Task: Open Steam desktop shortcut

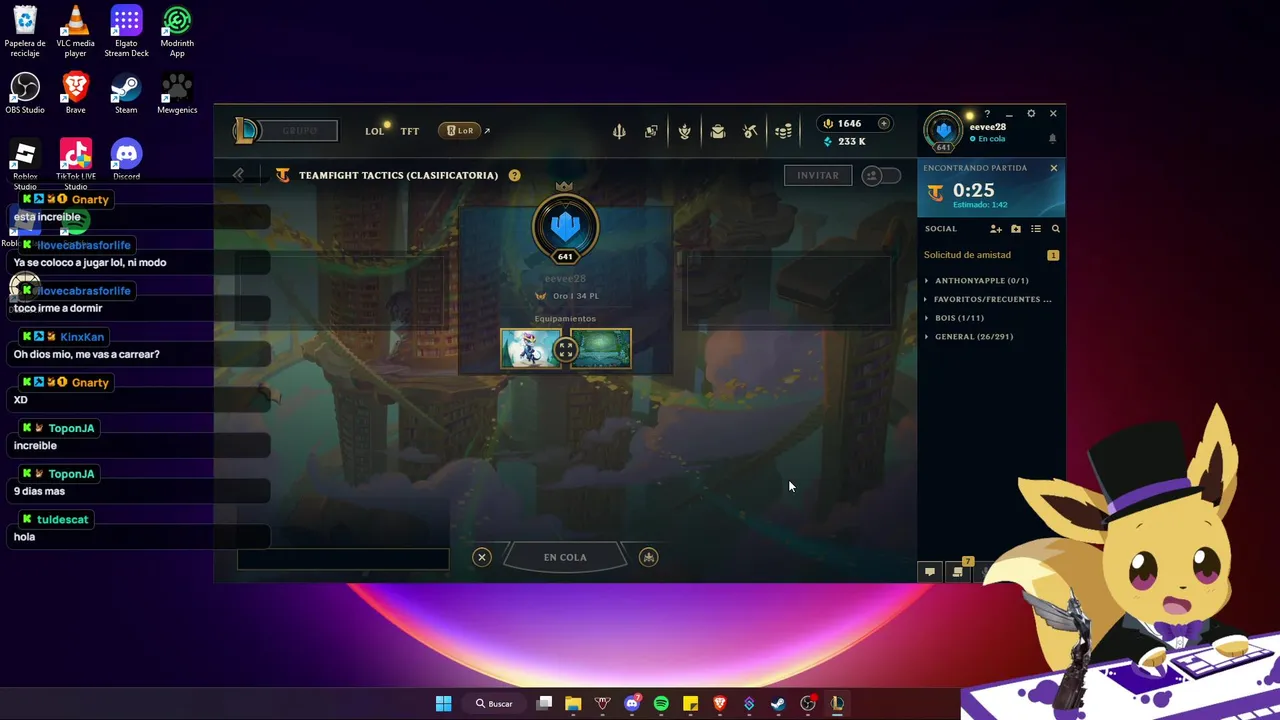Action: point(126,93)
